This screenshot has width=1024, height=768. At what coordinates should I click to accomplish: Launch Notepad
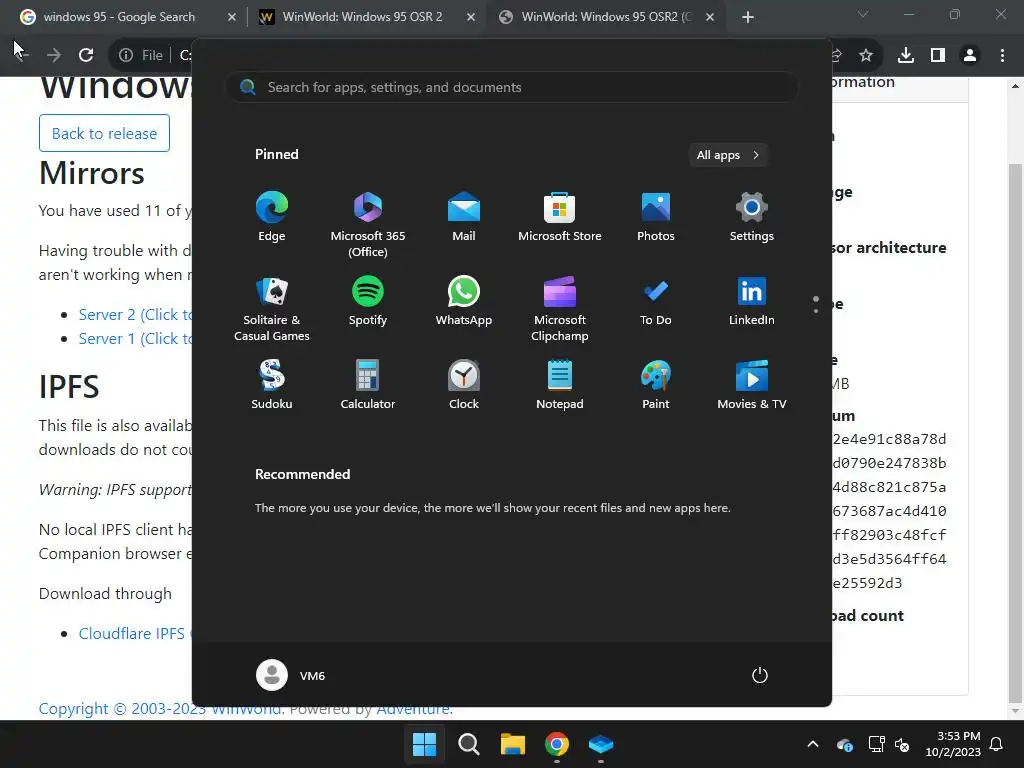560,385
